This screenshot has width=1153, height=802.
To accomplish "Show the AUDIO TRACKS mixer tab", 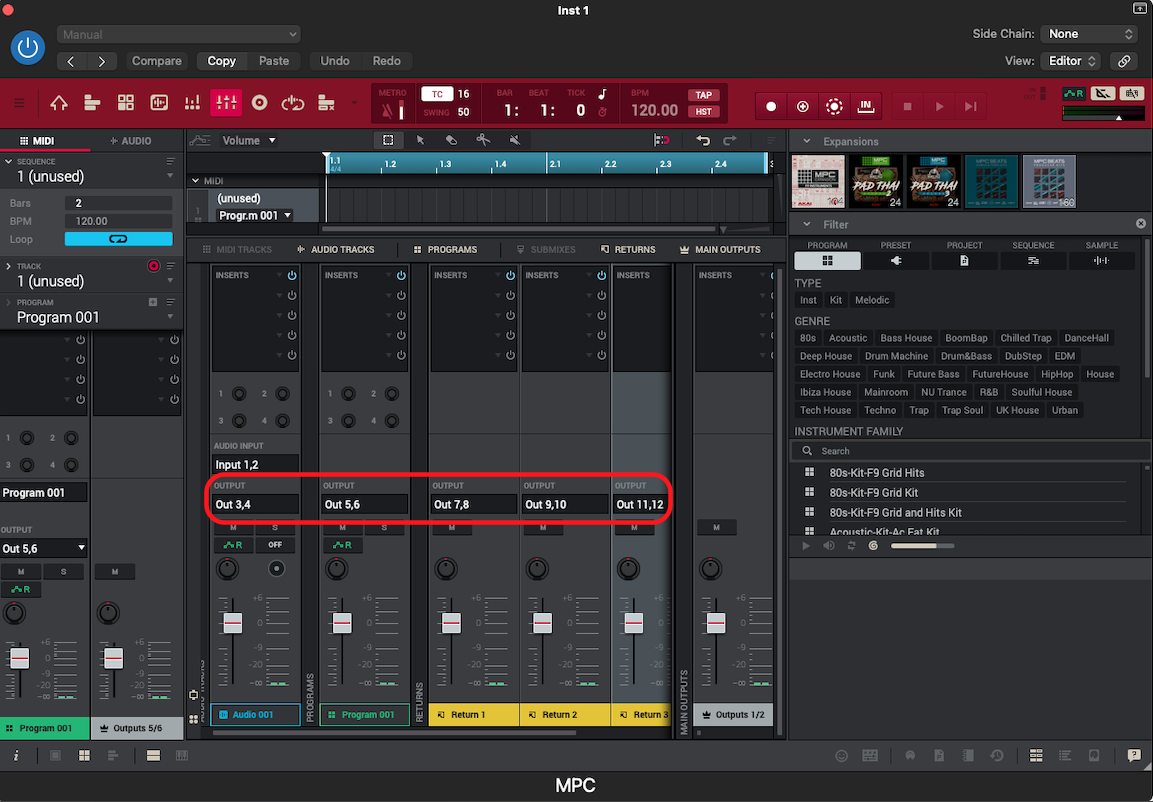I will point(335,249).
